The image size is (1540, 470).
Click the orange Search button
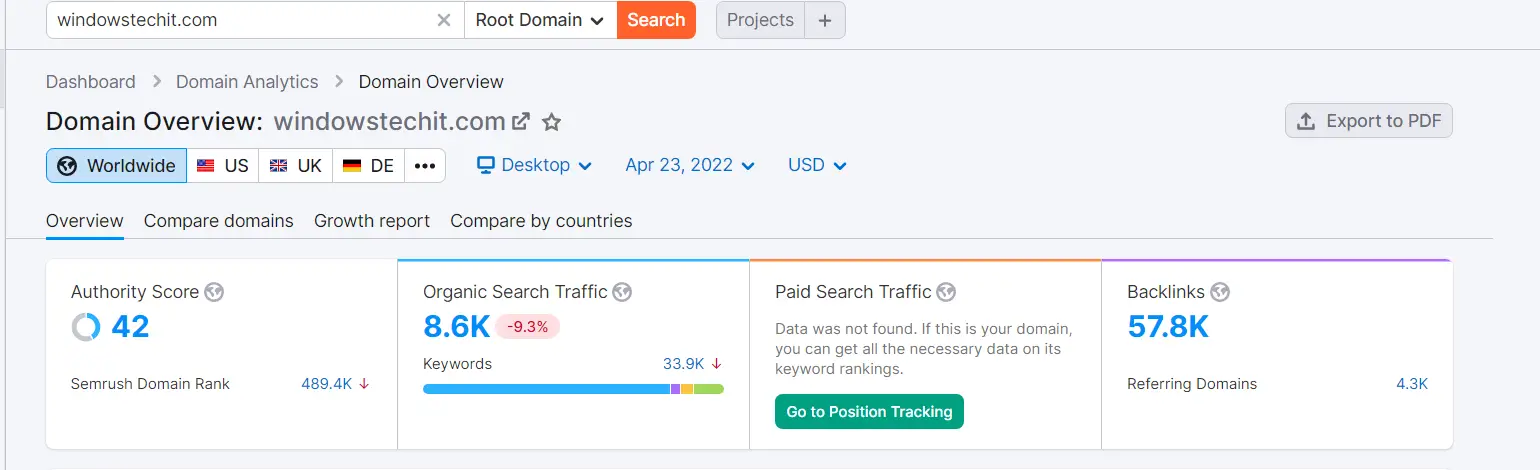point(656,20)
